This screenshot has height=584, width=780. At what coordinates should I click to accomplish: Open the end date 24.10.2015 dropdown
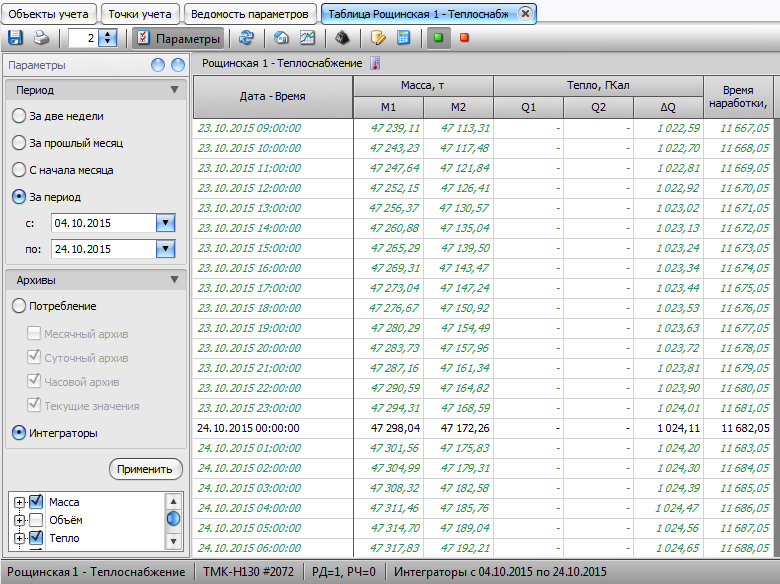tap(165, 249)
